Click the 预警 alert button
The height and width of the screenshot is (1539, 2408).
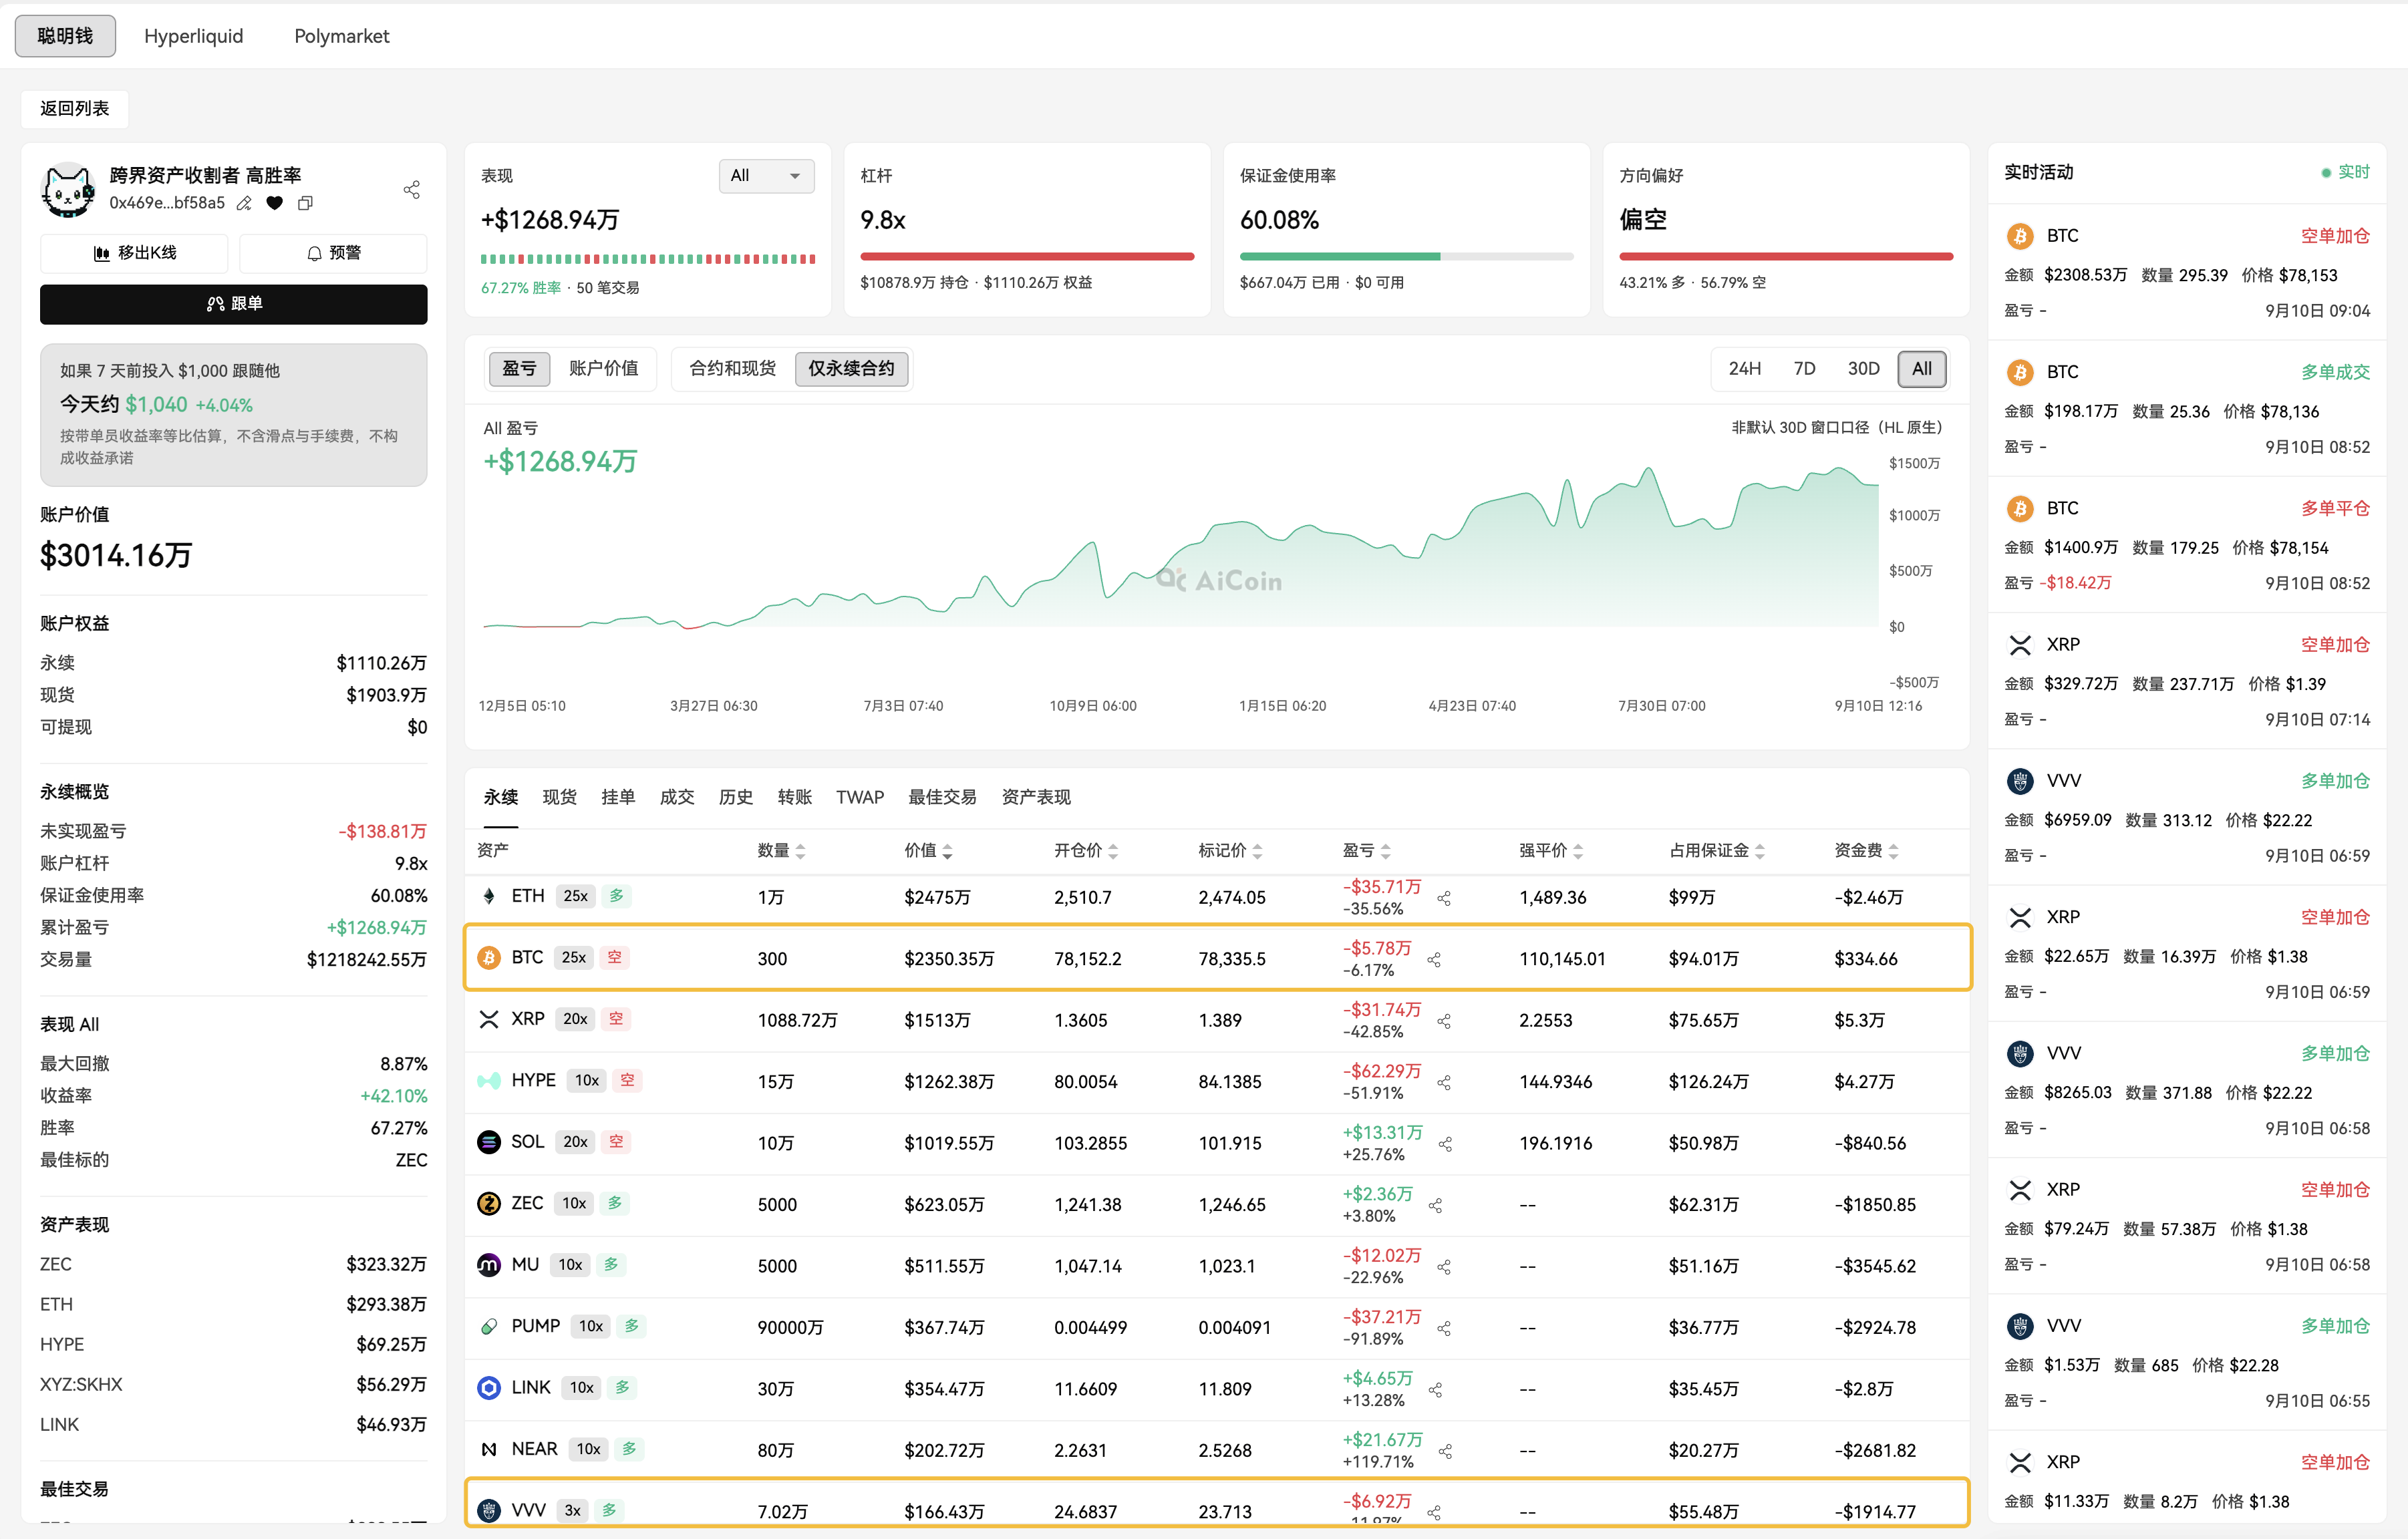click(333, 253)
